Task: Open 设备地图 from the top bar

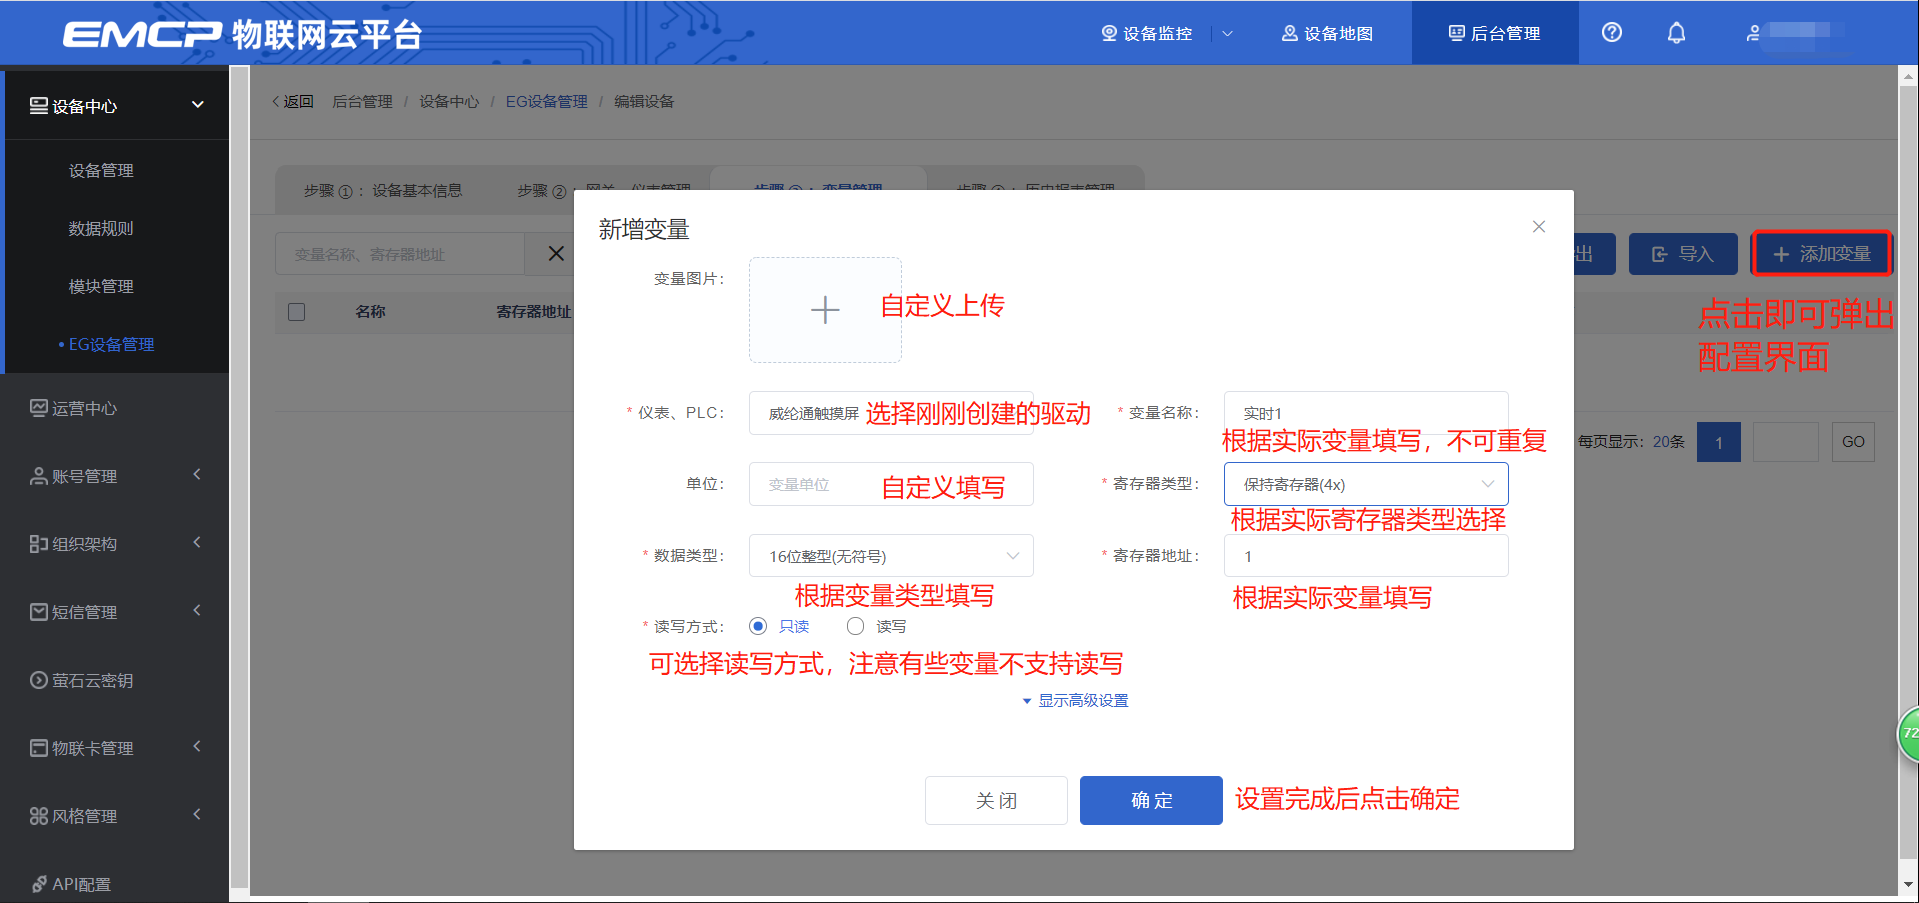Action: click(x=1327, y=33)
